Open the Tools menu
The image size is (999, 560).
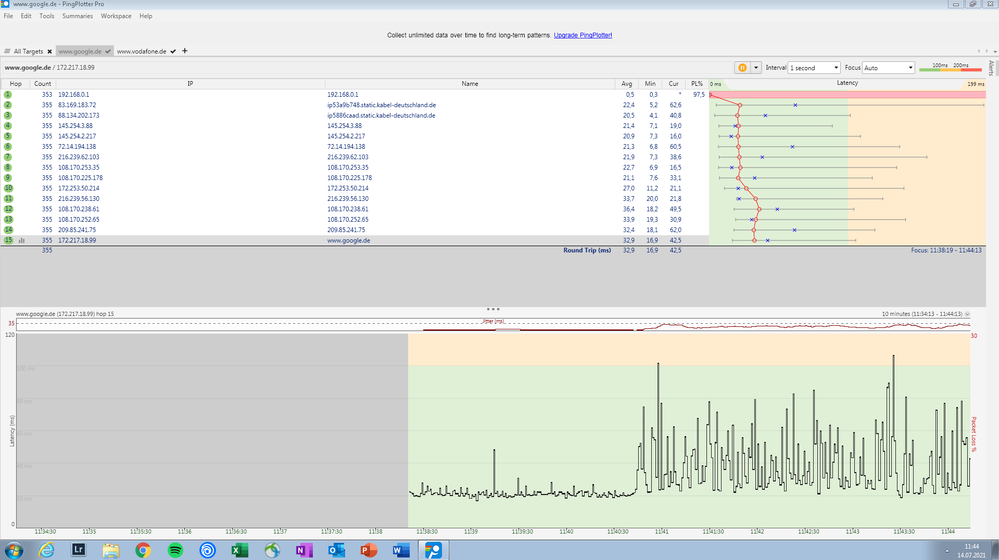pyautogui.click(x=47, y=16)
